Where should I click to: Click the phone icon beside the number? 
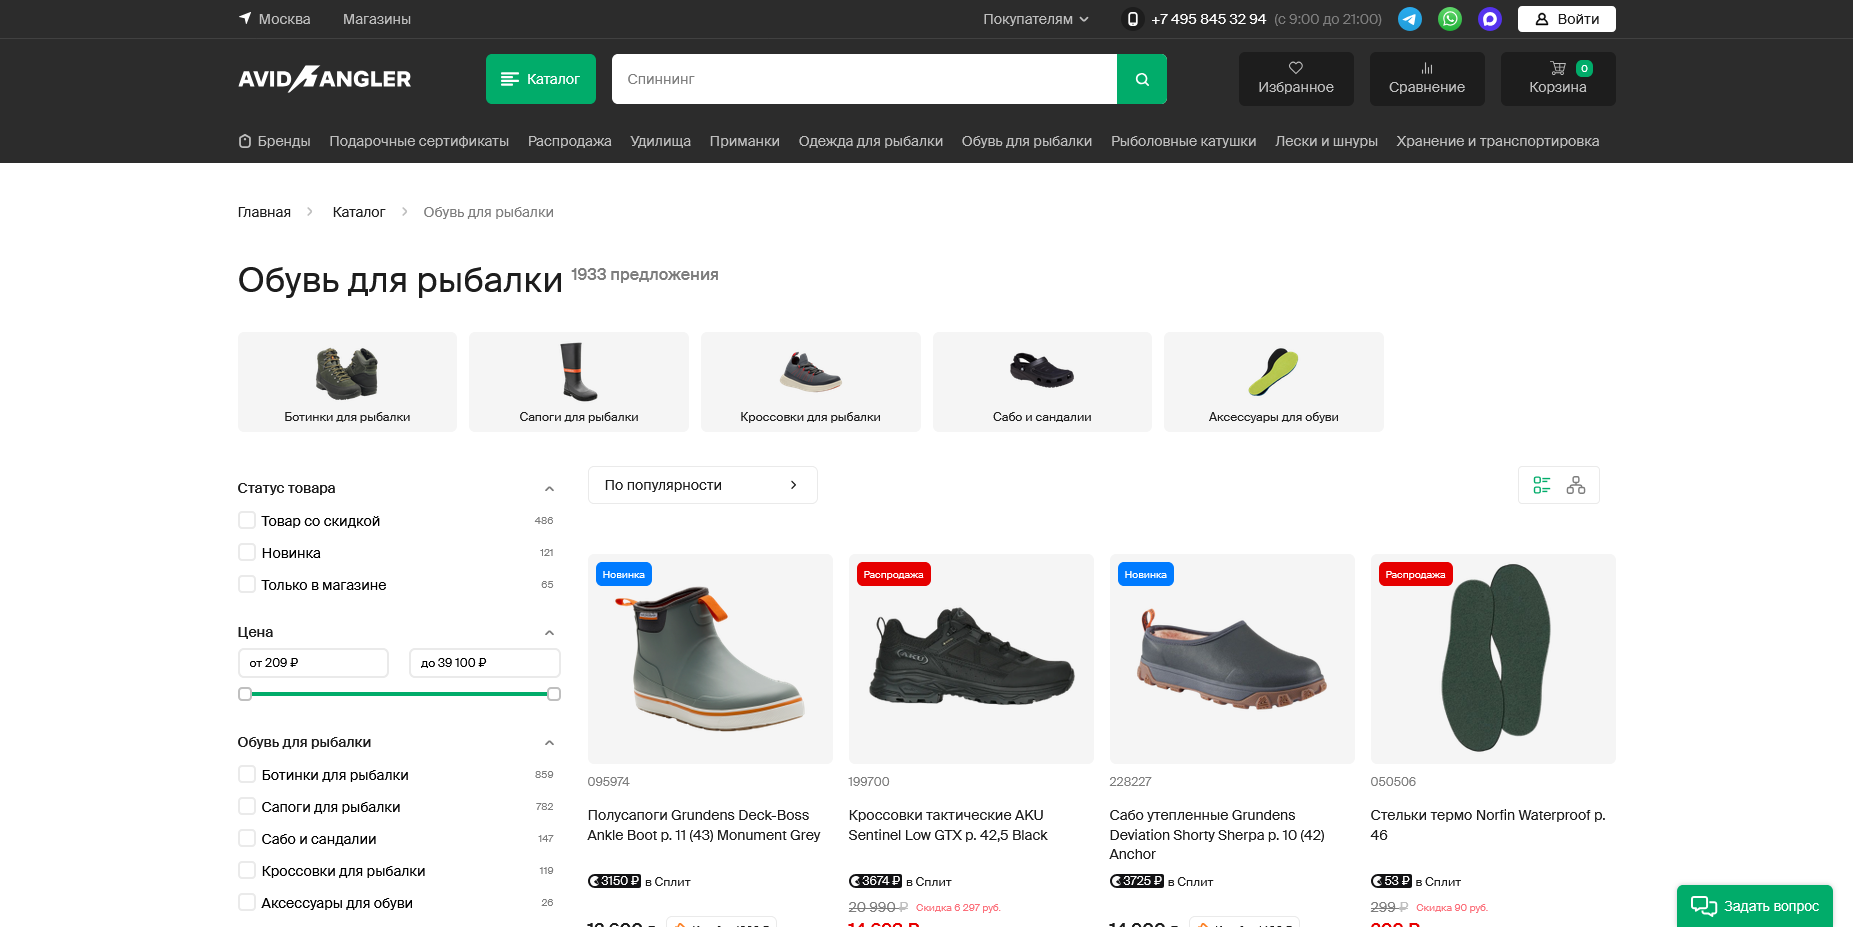1133,19
